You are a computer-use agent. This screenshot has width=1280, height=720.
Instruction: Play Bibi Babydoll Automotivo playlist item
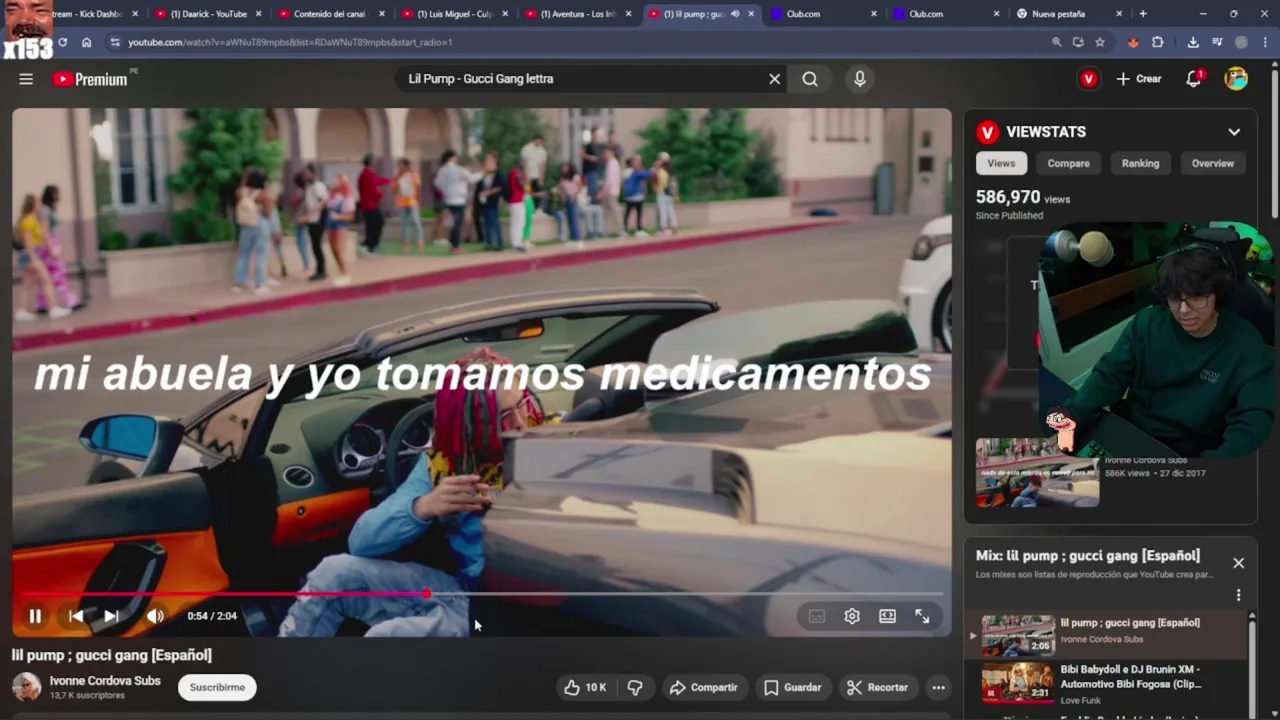(1108, 684)
